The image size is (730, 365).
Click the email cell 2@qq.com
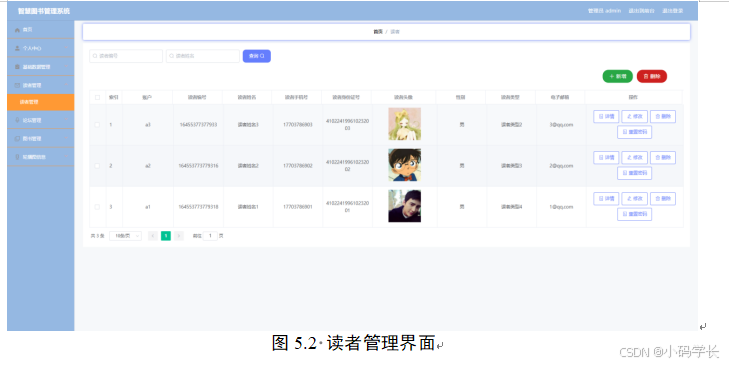tap(561, 166)
